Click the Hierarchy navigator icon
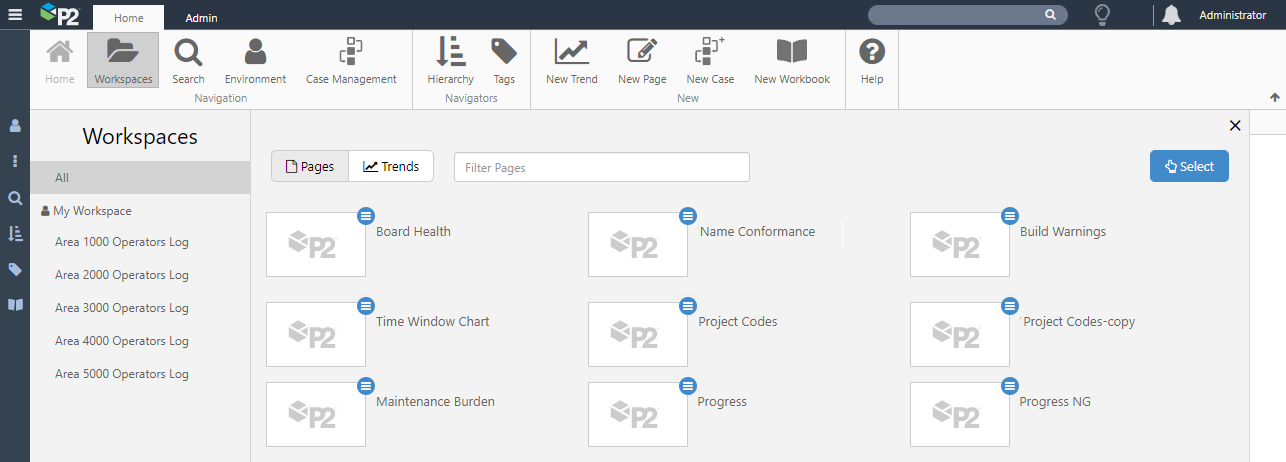Screen dimensions: 1286x462 (450, 60)
